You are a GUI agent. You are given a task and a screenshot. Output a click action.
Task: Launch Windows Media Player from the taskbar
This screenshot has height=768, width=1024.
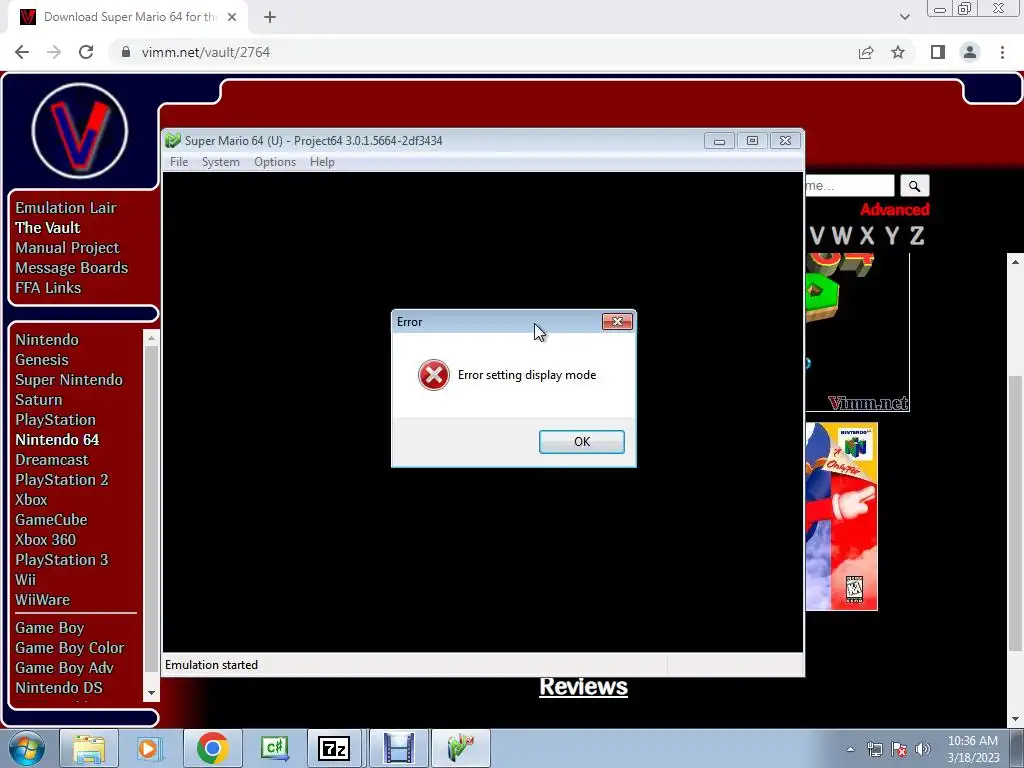coord(149,748)
